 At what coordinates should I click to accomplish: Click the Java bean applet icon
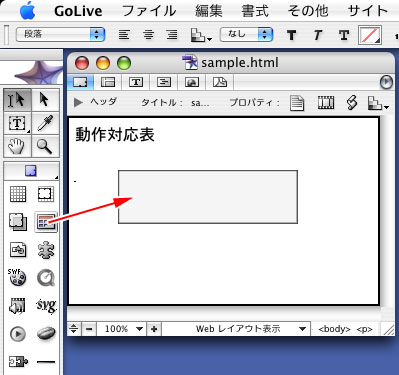pyautogui.click(x=46, y=333)
